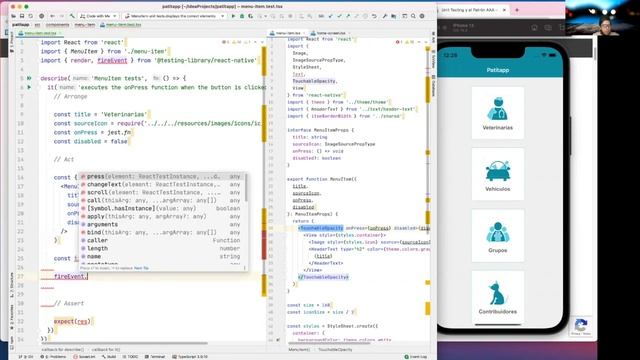Open the Problems tool window
Screen dimensions: 640x360
[53, 357]
